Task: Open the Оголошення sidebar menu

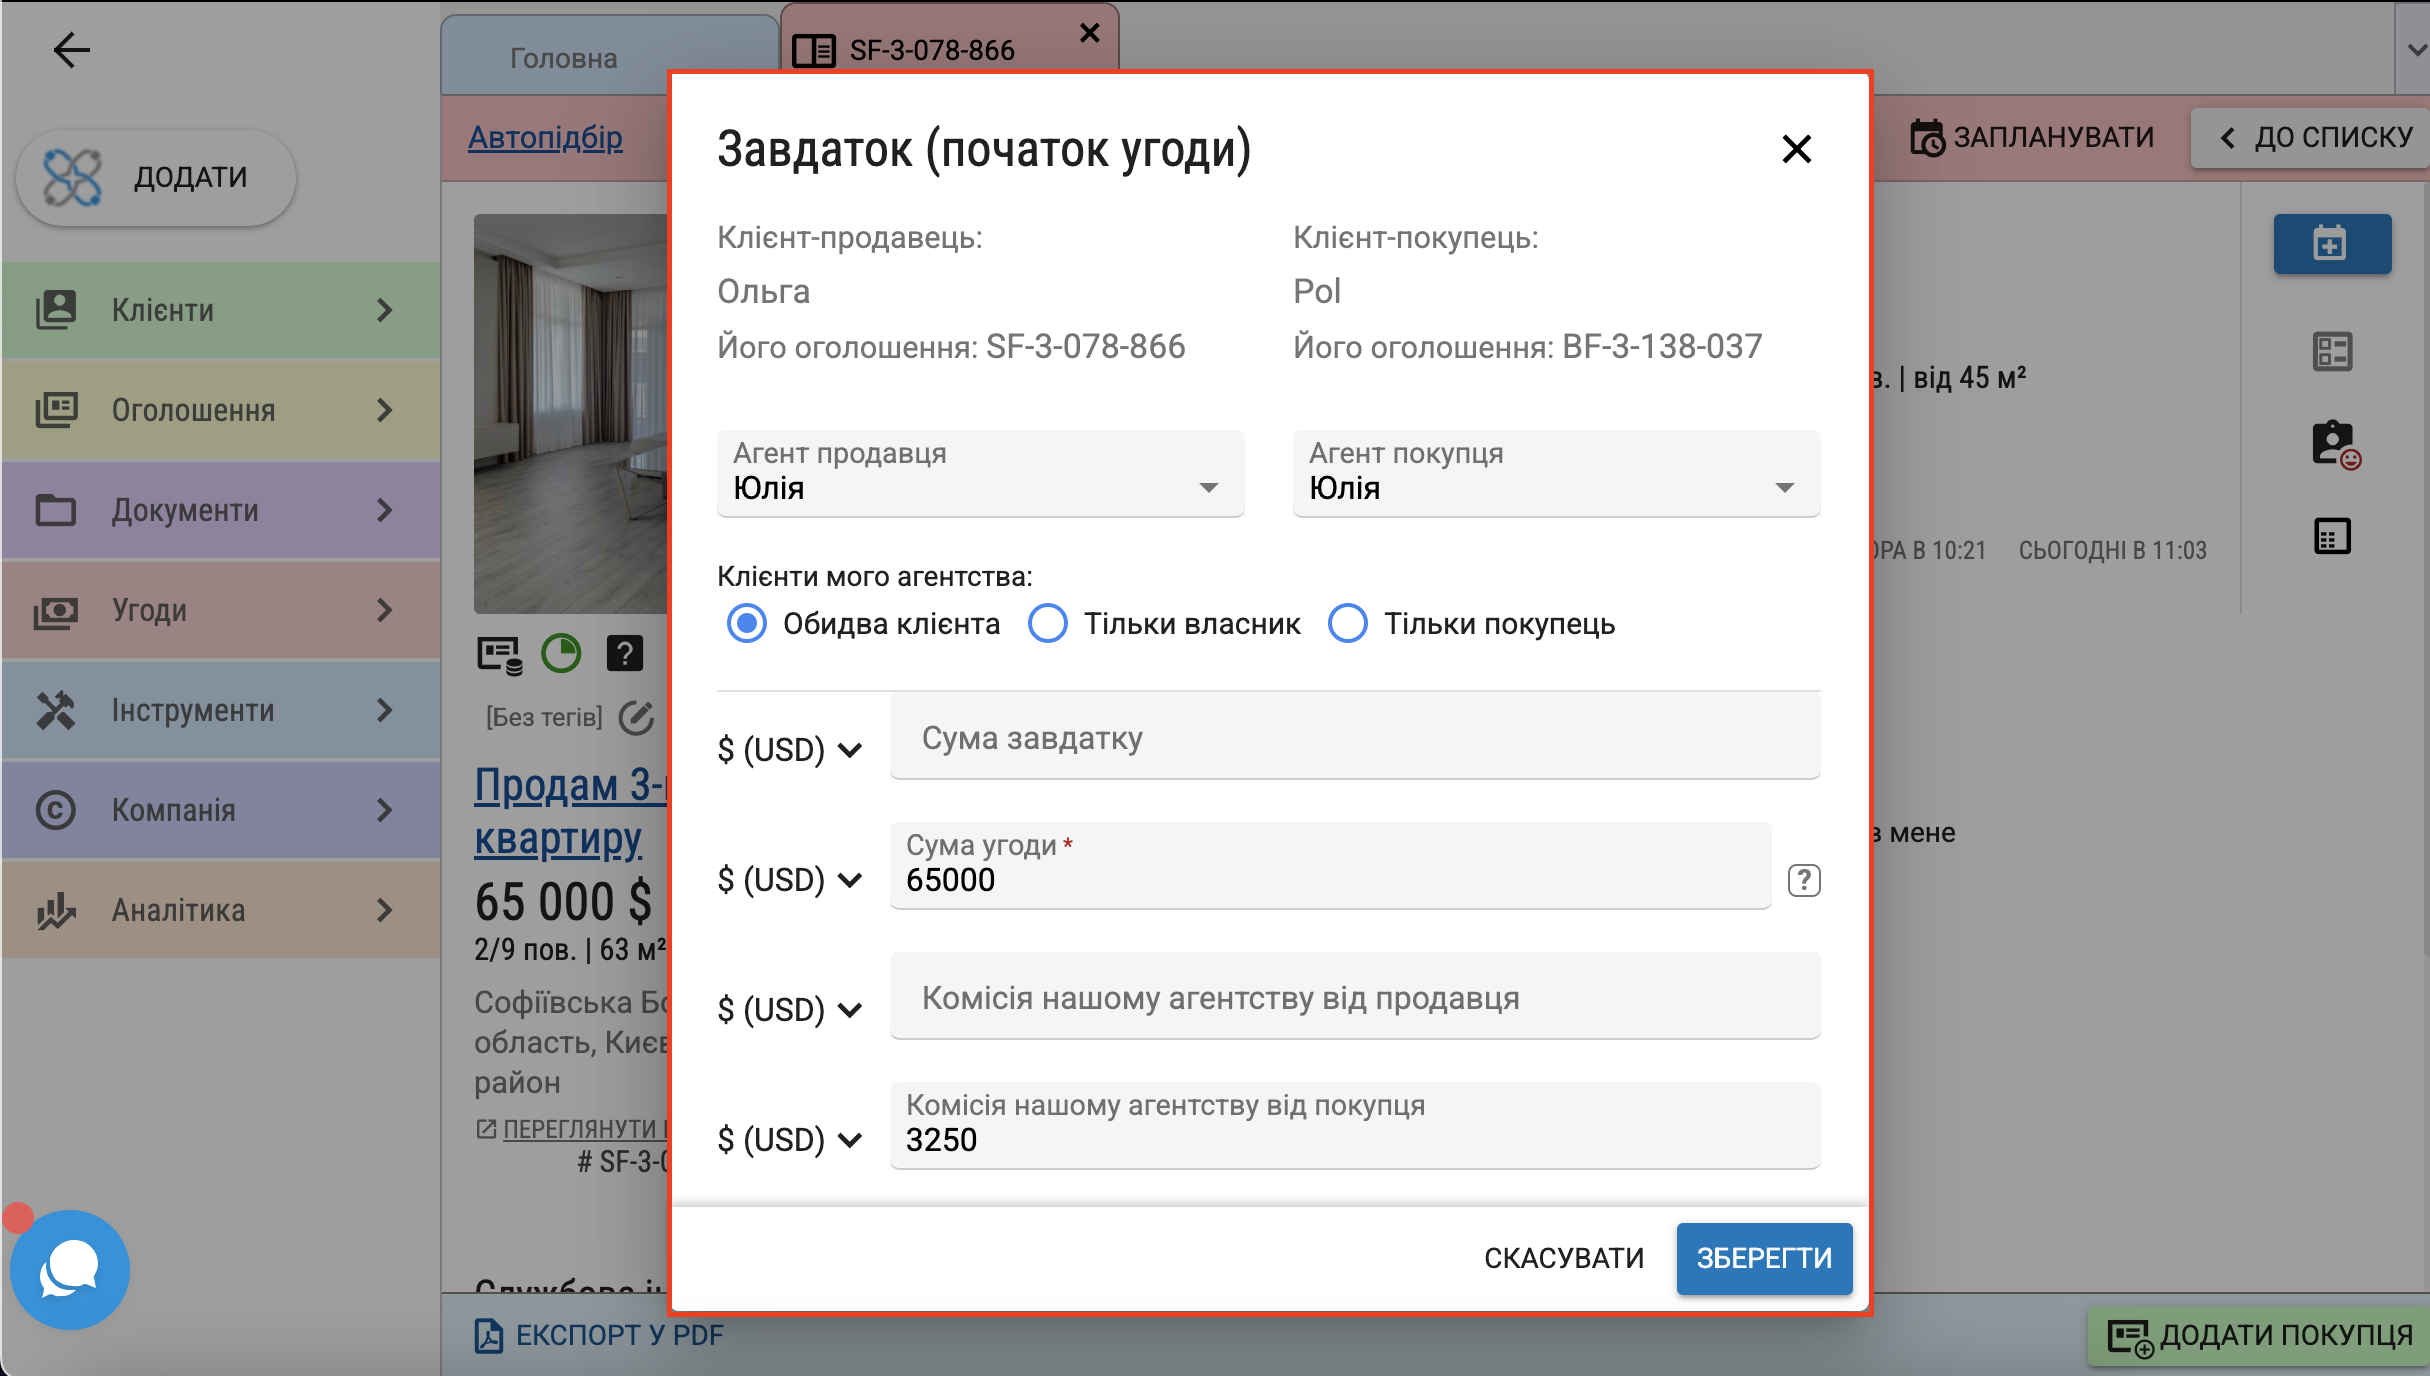Action: pos(220,410)
